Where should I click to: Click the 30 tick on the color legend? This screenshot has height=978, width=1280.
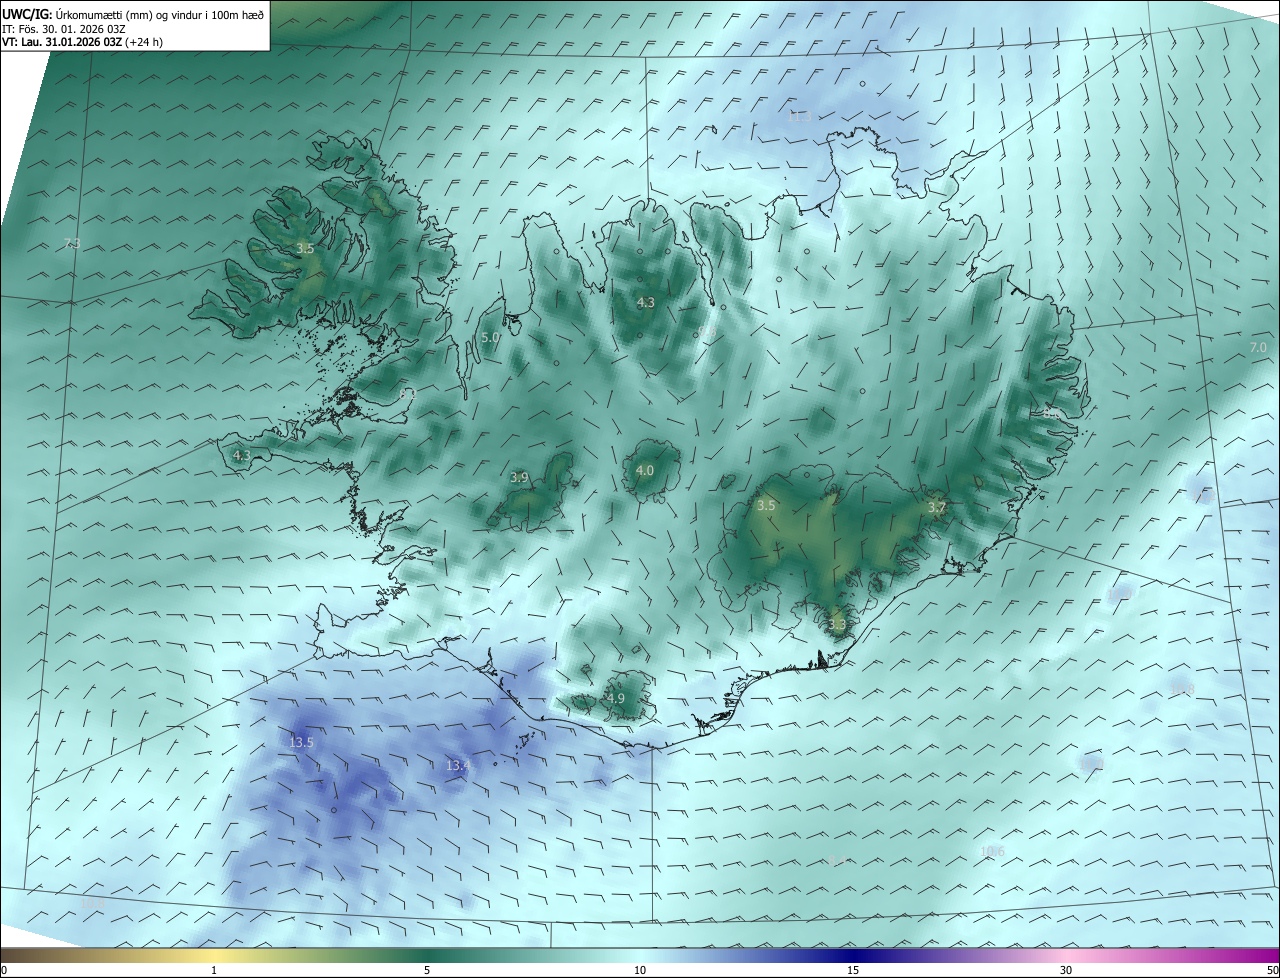tap(1066, 969)
